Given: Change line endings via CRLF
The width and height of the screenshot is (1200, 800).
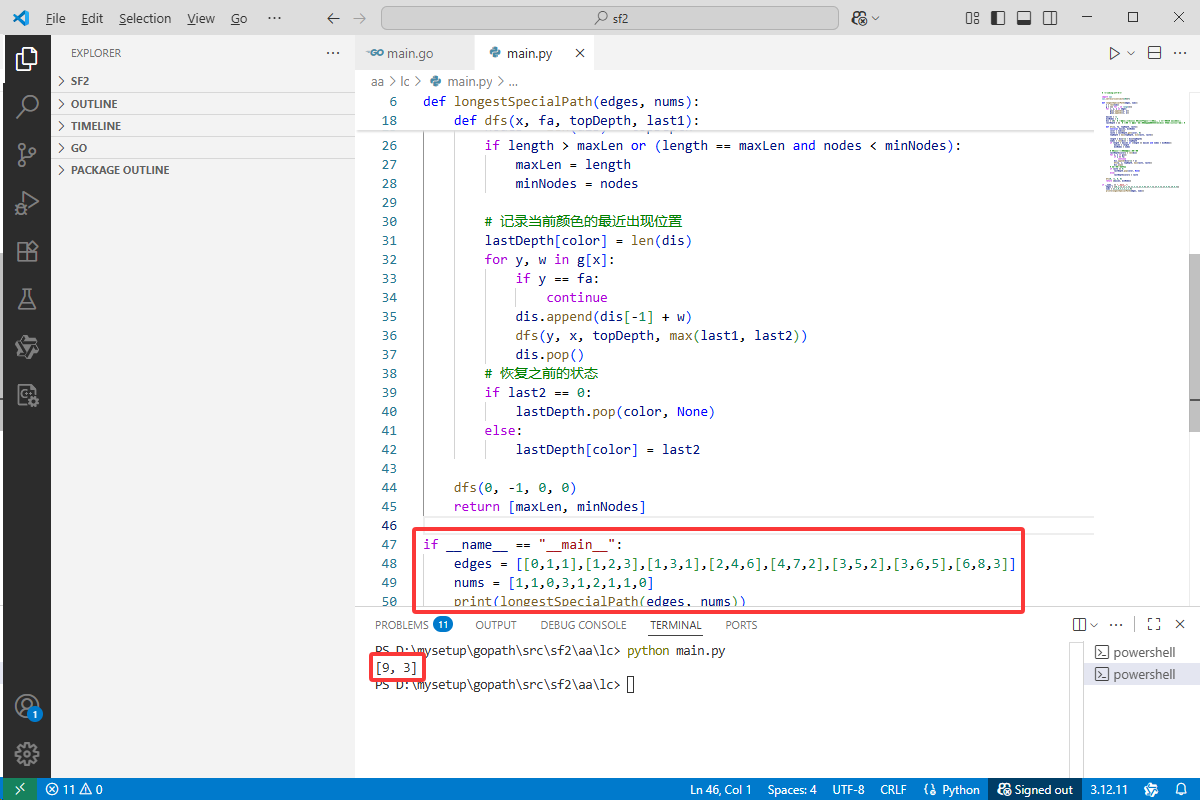Looking at the screenshot, I should coord(893,789).
